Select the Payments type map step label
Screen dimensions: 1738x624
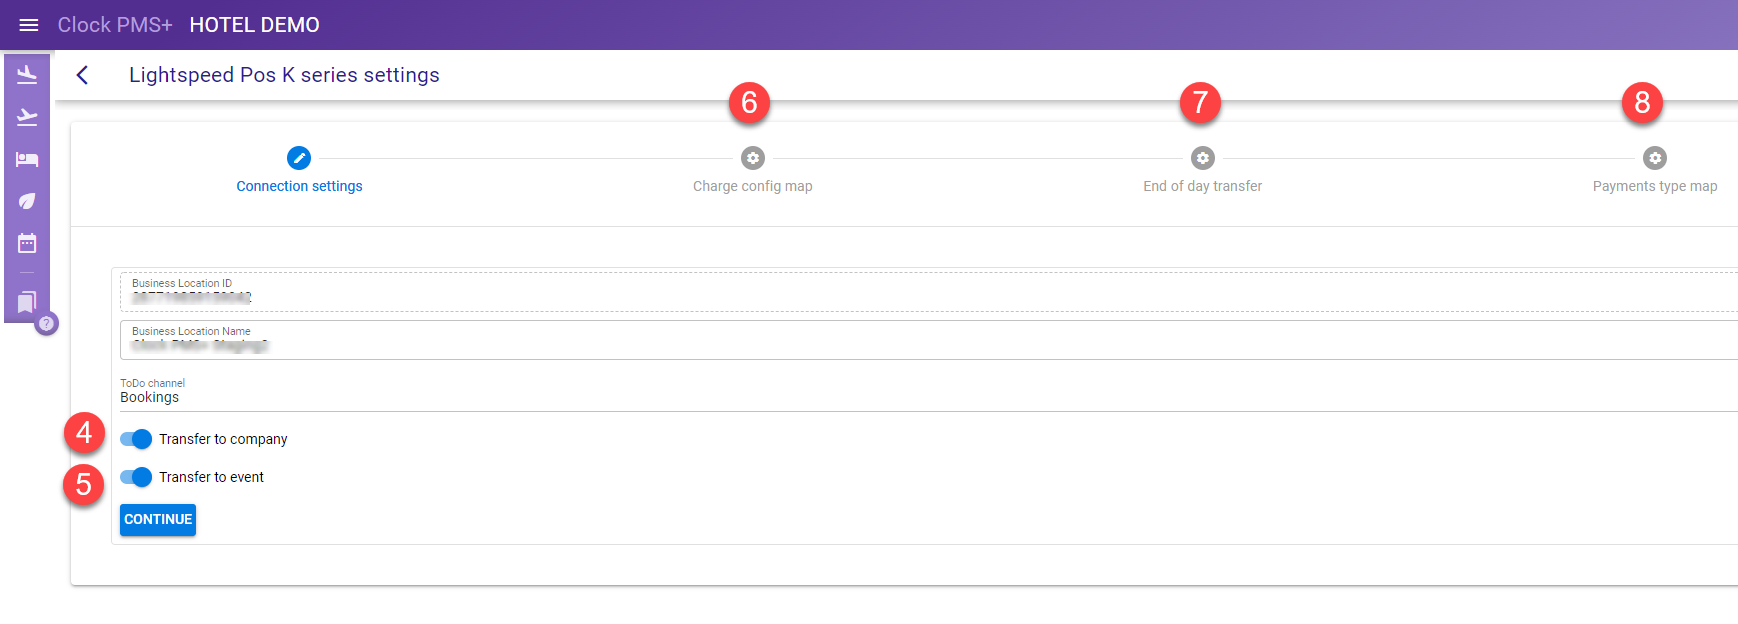point(1655,186)
